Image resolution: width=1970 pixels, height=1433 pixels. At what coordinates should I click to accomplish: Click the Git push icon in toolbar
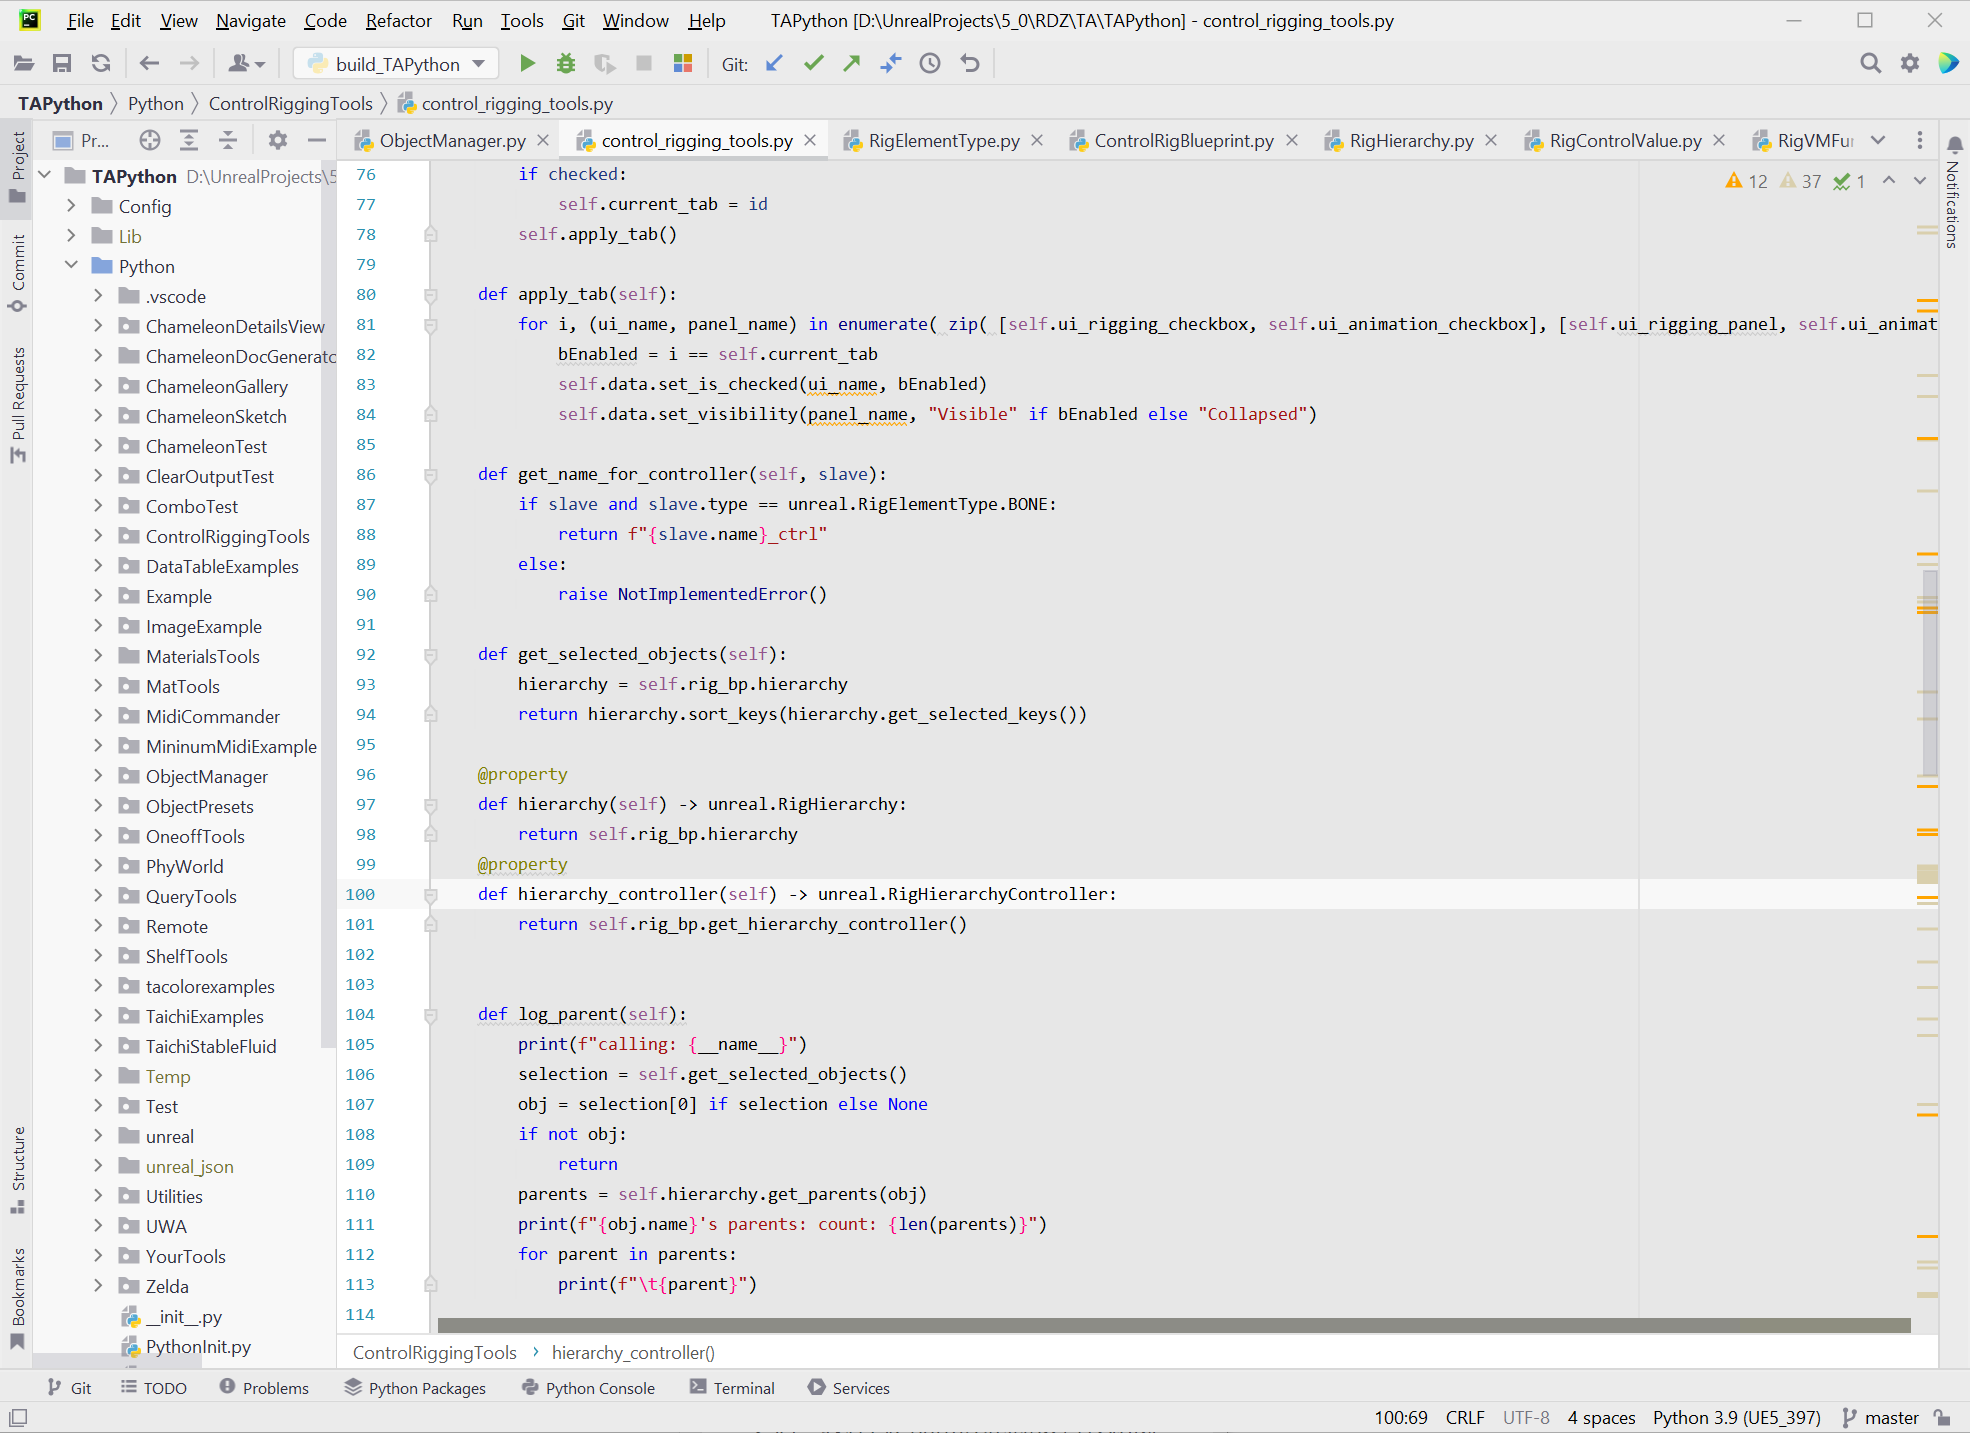(x=850, y=63)
